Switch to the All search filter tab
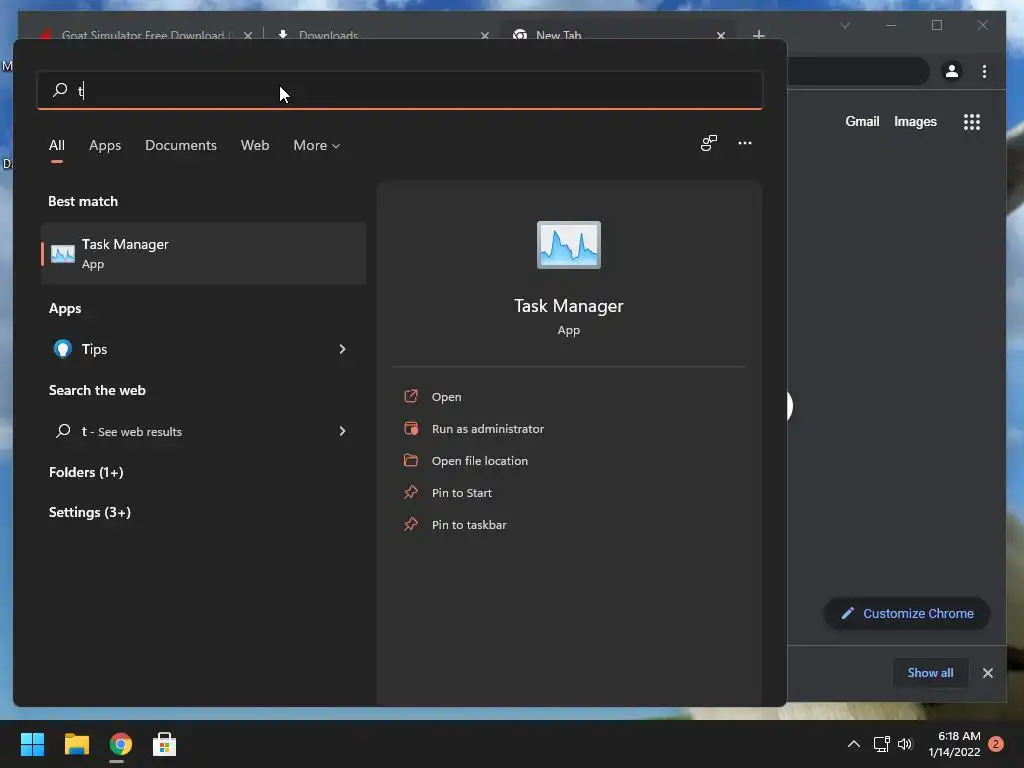Image resolution: width=1024 pixels, height=768 pixels. tap(57, 146)
